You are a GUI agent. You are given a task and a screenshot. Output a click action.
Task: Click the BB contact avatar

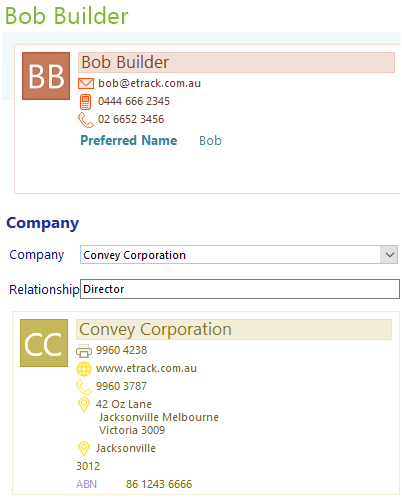point(46,76)
